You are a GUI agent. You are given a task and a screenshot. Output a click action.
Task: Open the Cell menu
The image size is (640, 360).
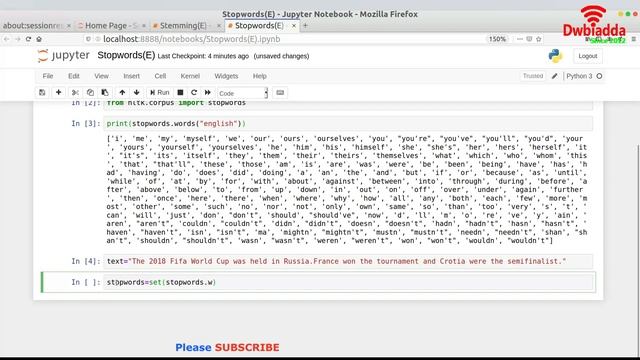point(160,76)
